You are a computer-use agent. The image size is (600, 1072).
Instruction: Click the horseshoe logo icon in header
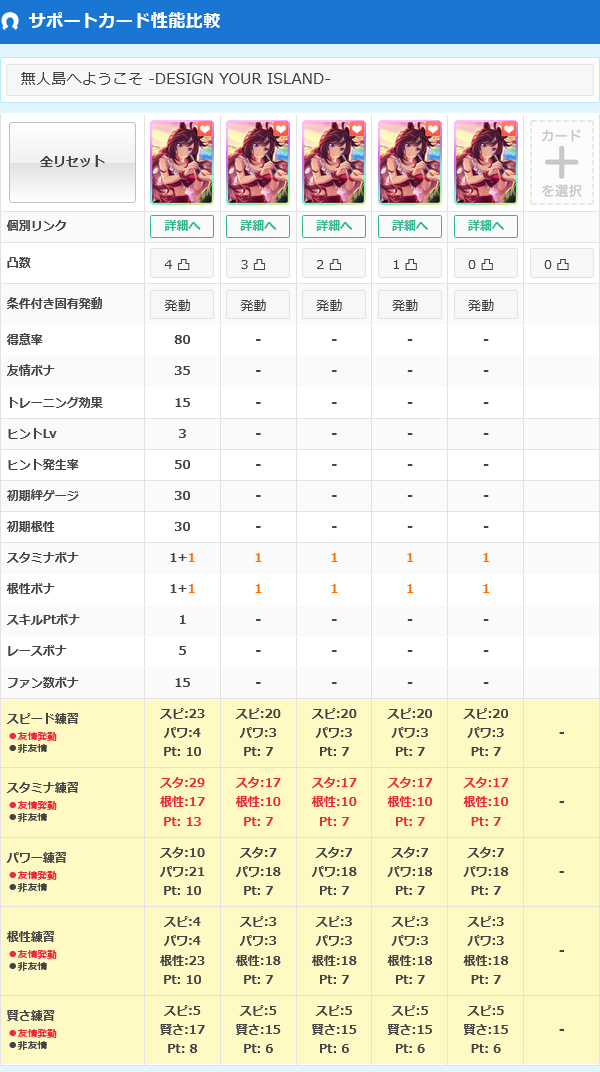point(10,21)
